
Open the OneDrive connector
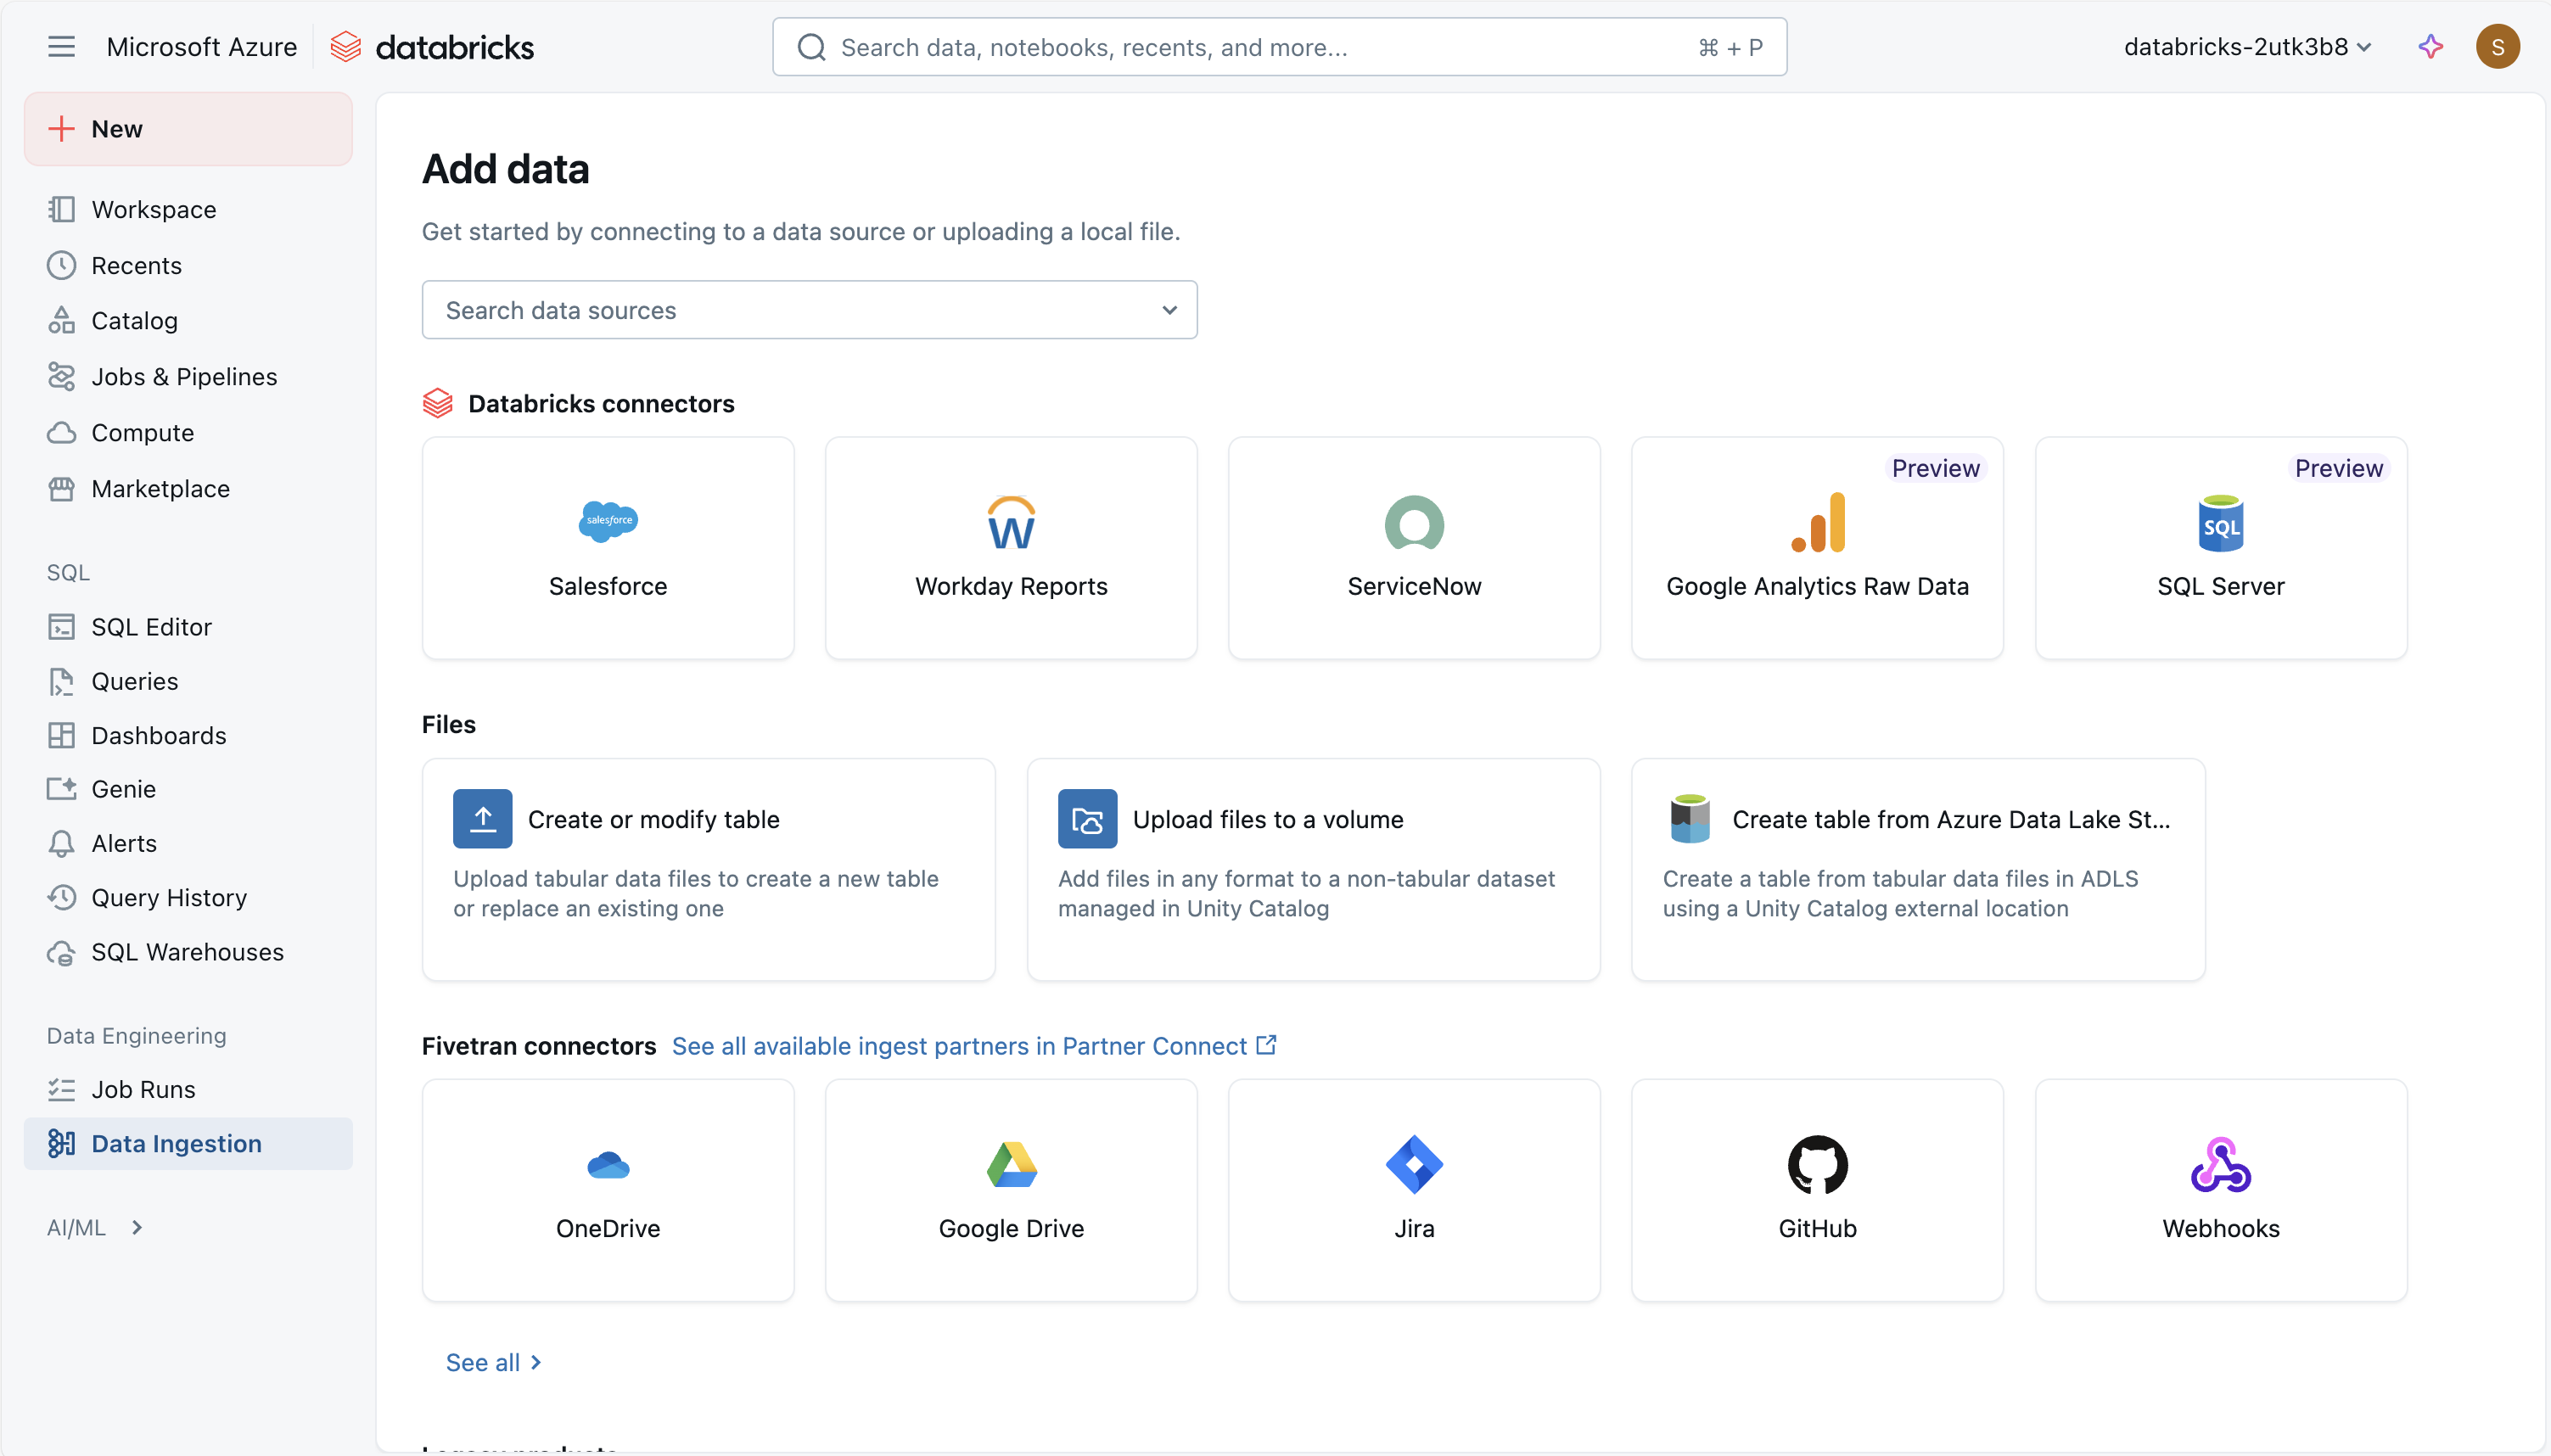tap(607, 1190)
